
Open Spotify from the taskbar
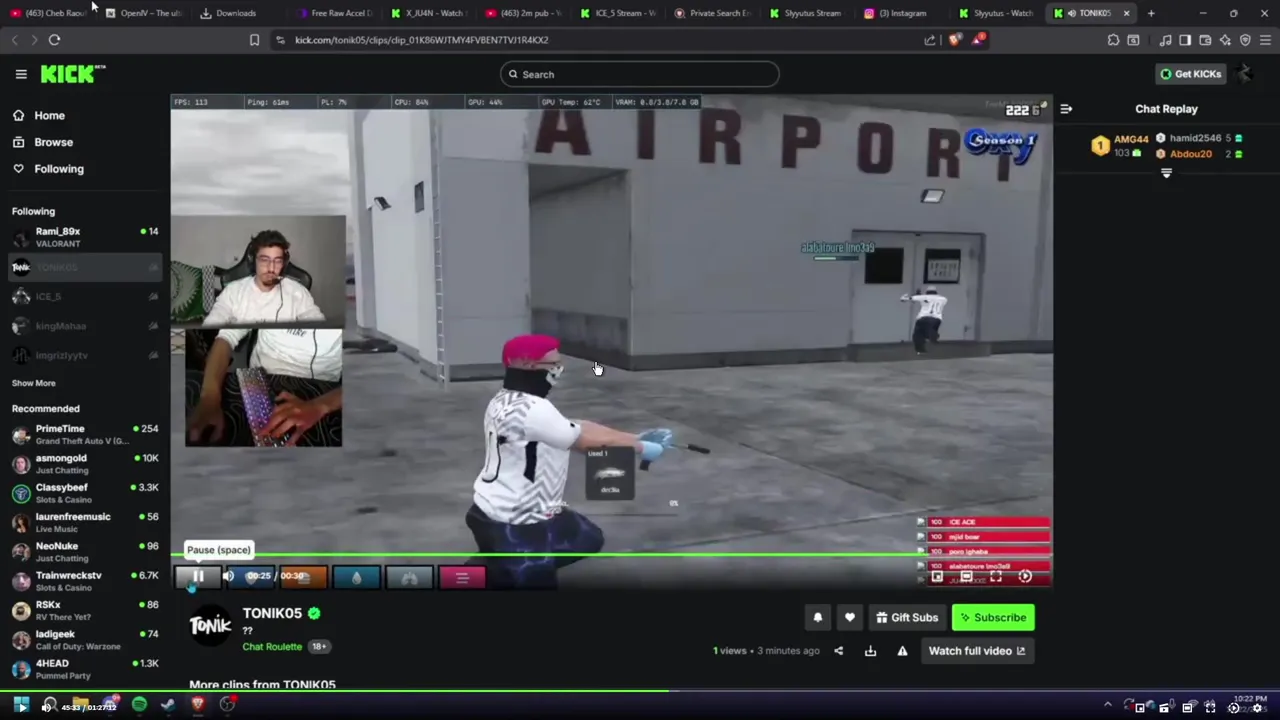pyautogui.click(x=139, y=705)
